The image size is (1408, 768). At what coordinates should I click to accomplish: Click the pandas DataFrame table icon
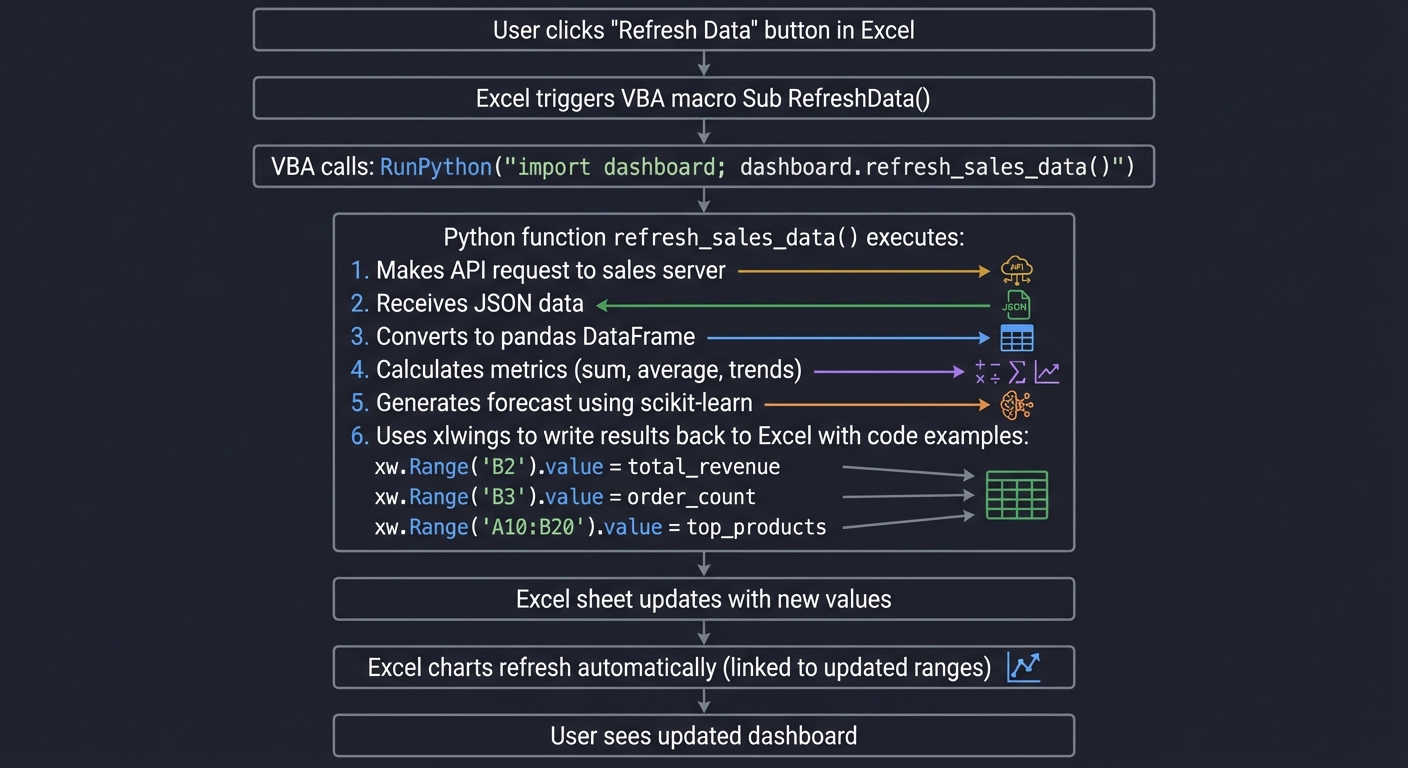click(1016, 337)
